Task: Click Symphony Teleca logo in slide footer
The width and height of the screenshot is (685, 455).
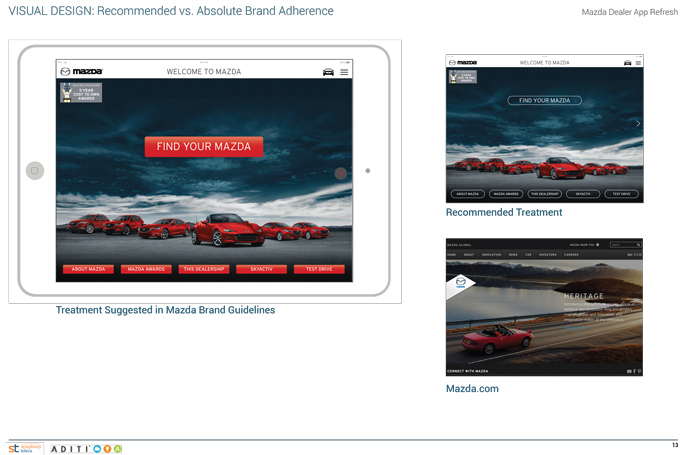Action: click(x=25, y=448)
